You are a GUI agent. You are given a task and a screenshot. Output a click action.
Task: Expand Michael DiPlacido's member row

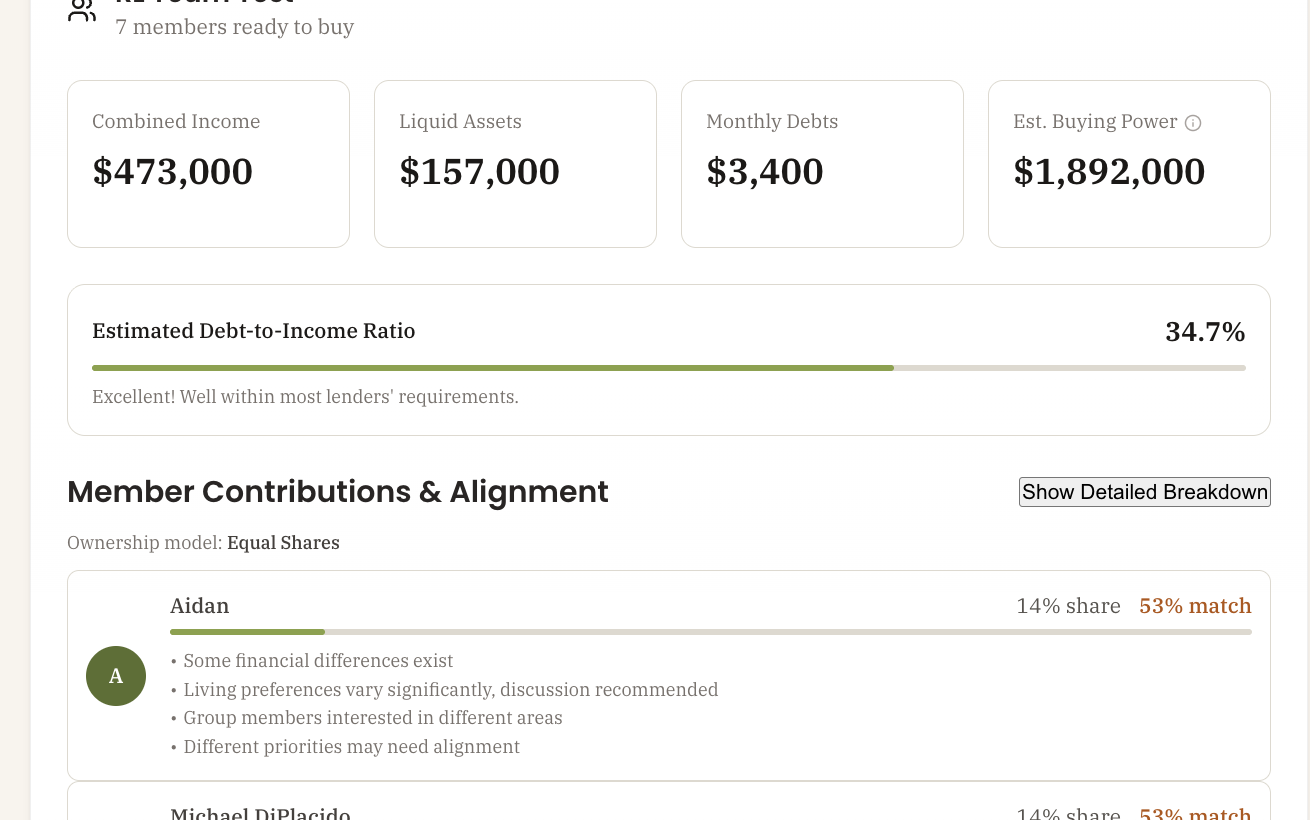(669, 810)
